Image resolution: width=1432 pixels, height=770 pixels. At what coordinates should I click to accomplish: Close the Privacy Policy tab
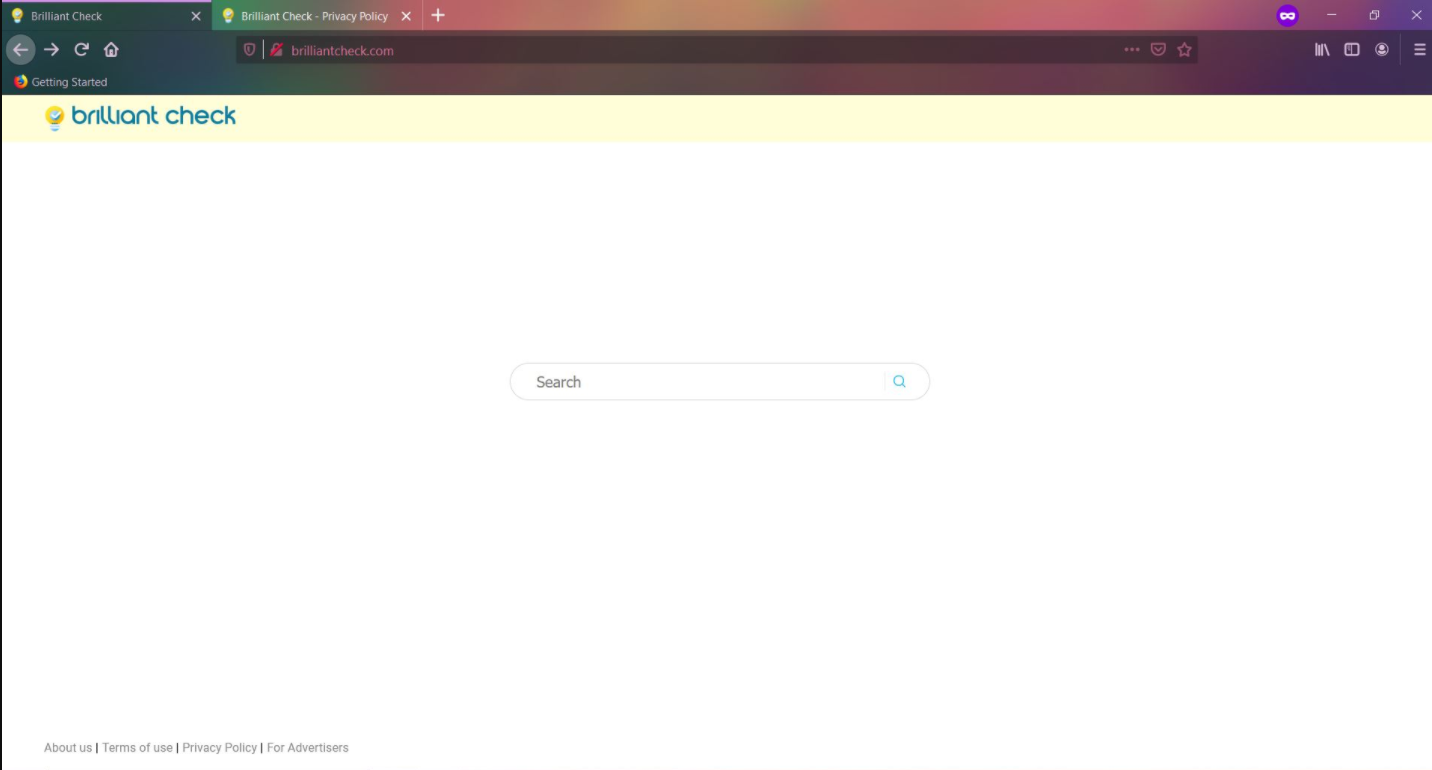pyautogui.click(x=406, y=16)
